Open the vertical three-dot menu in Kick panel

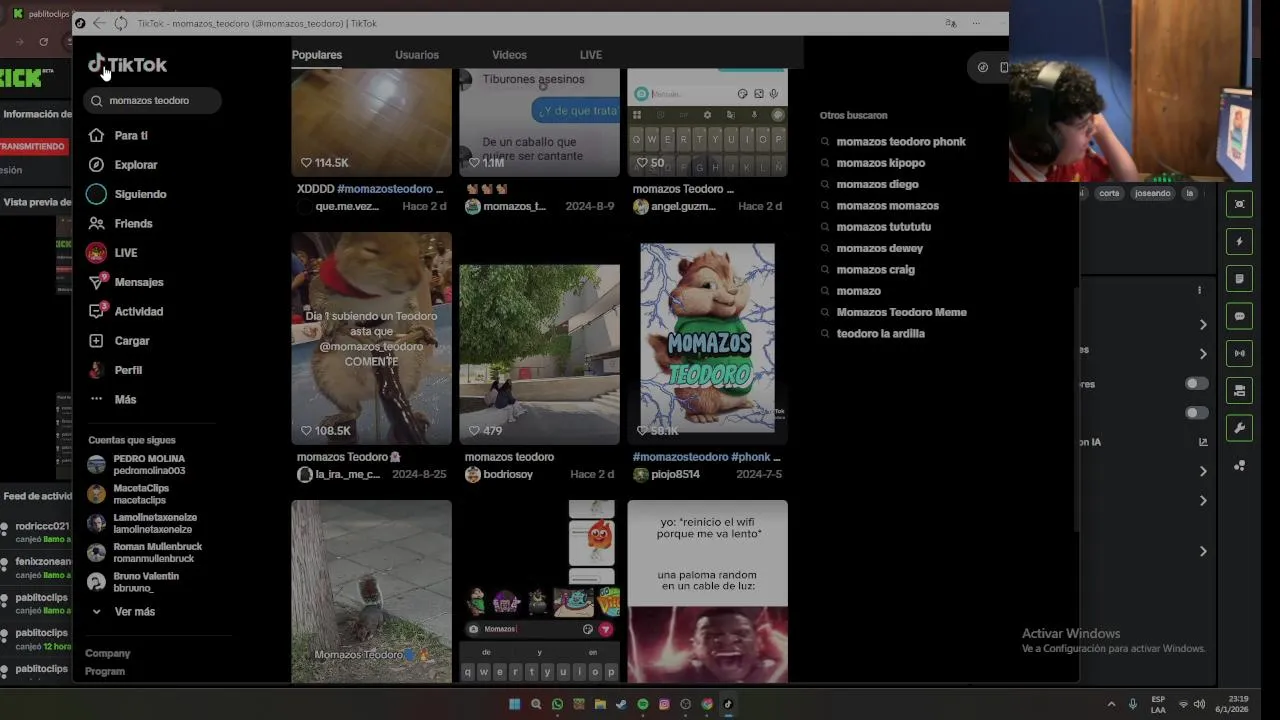click(1199, 290)
